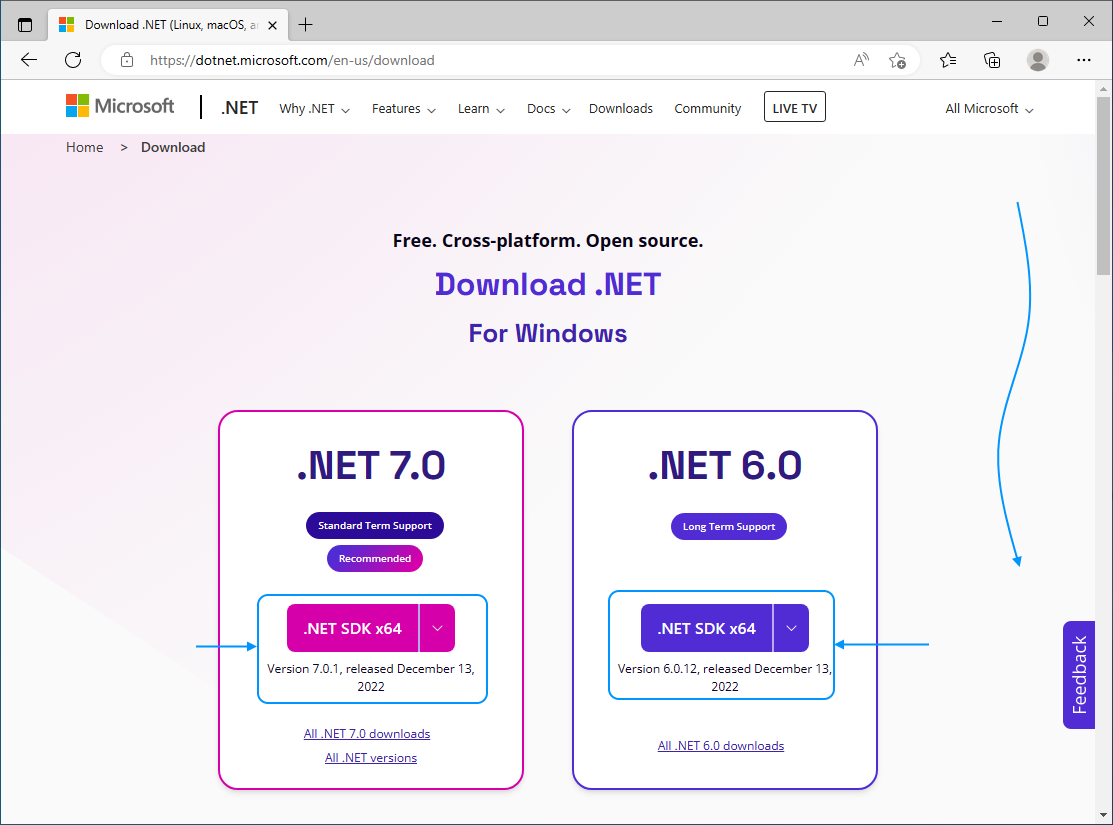
Task: Click the Microsoft logo
Action: pyautogui.click(x=120, y=106)
